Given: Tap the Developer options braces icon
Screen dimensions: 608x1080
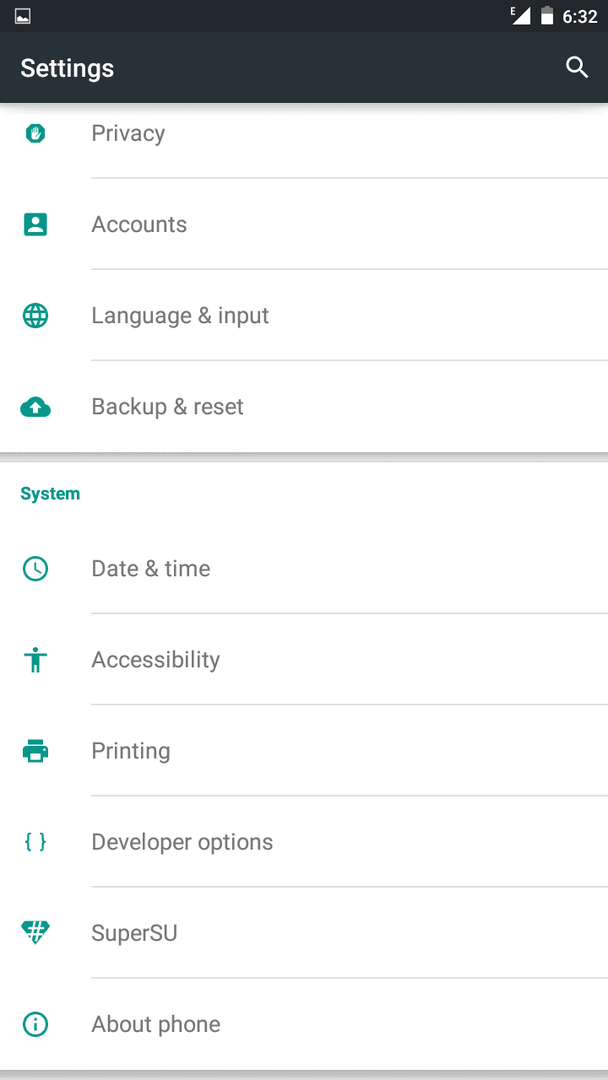Looking at the screenshot, I should point(35,842).
